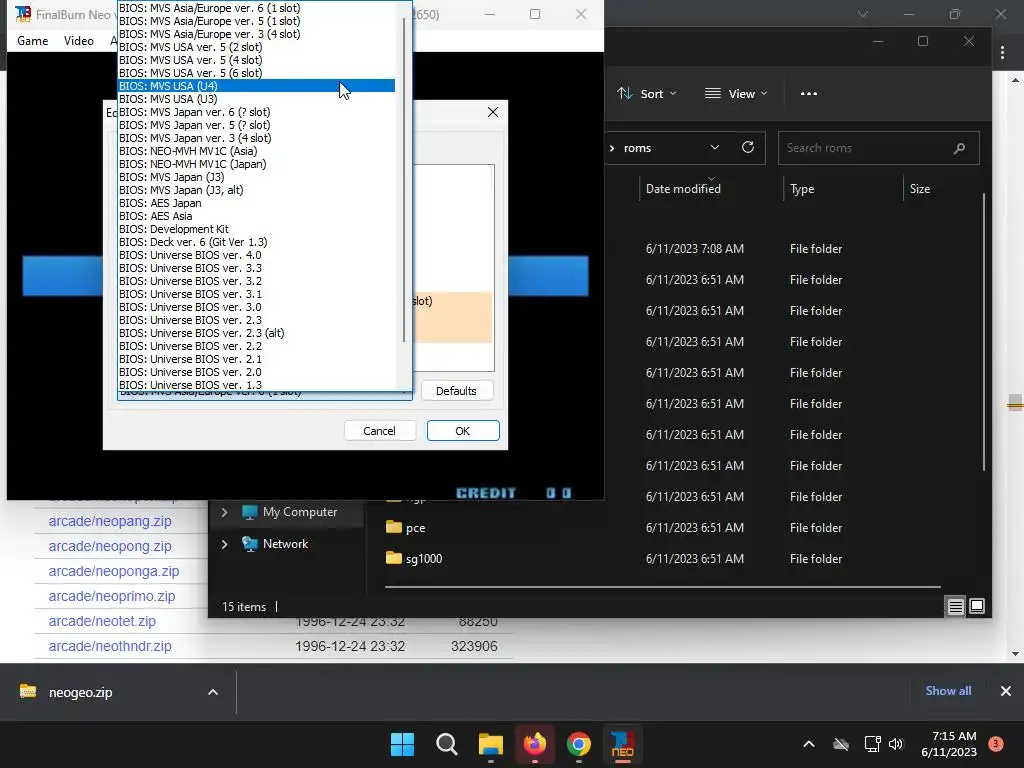Open Windows Search from taskbar

point(447,744)
